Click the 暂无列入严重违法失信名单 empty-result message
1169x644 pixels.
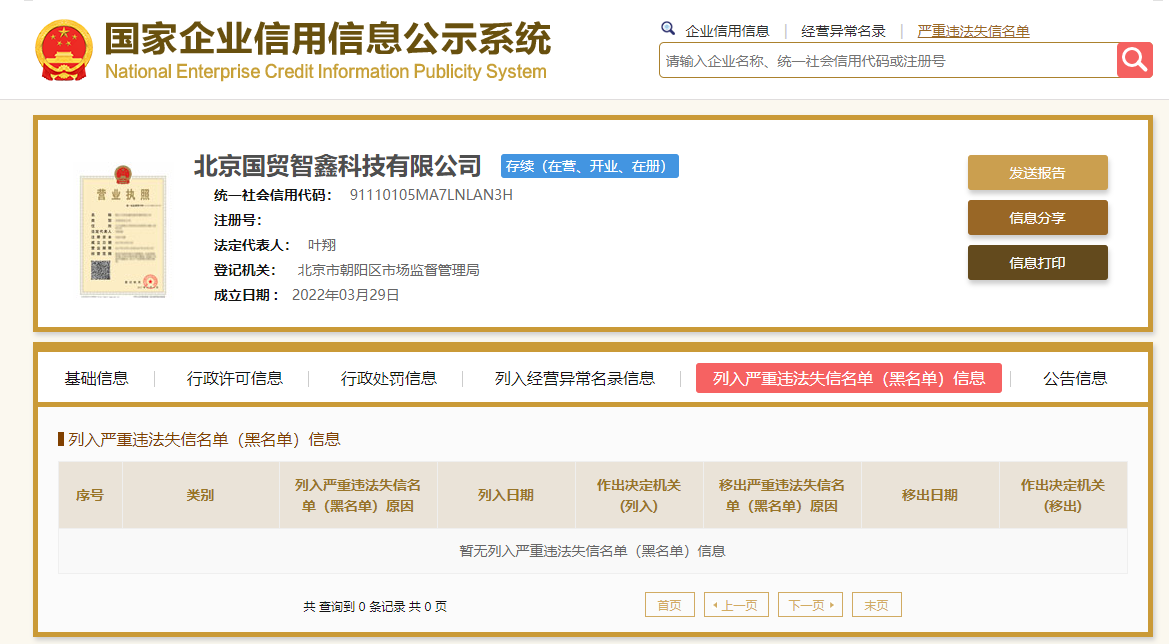593,552
